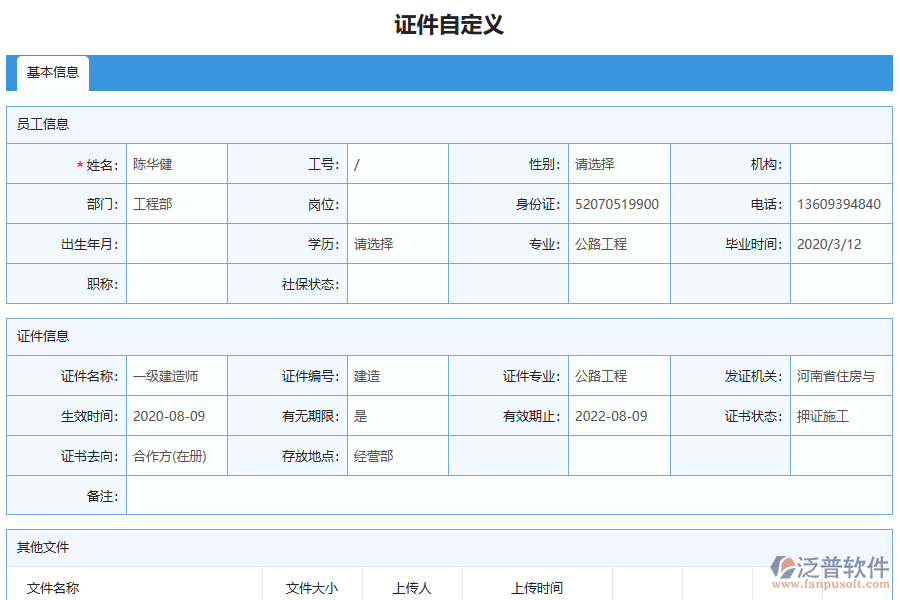Click the 毕业时间 date showing 2020/3/12
900x600 pixels.
(x=840, y=243)
